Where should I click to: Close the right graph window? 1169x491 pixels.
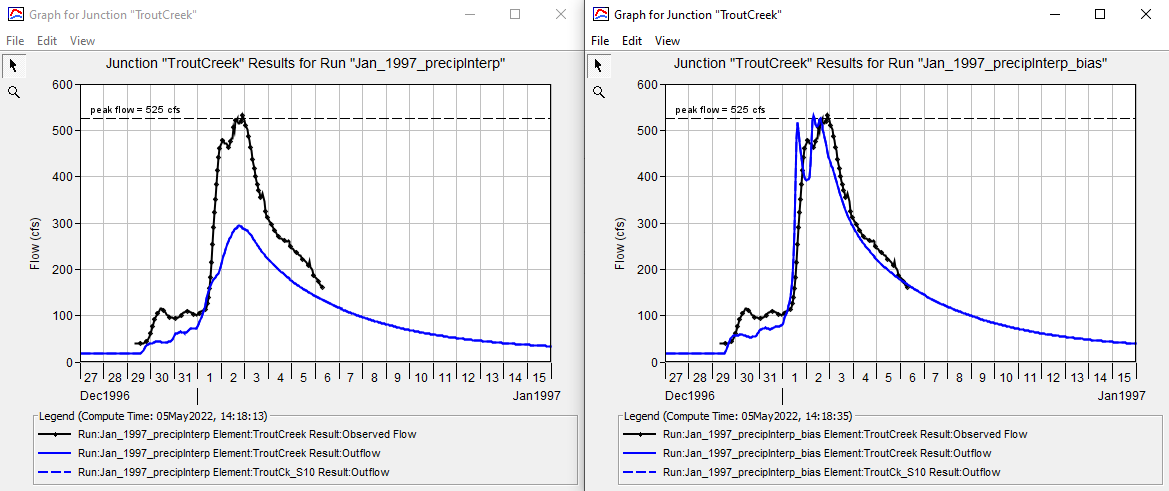[1145, 14]
